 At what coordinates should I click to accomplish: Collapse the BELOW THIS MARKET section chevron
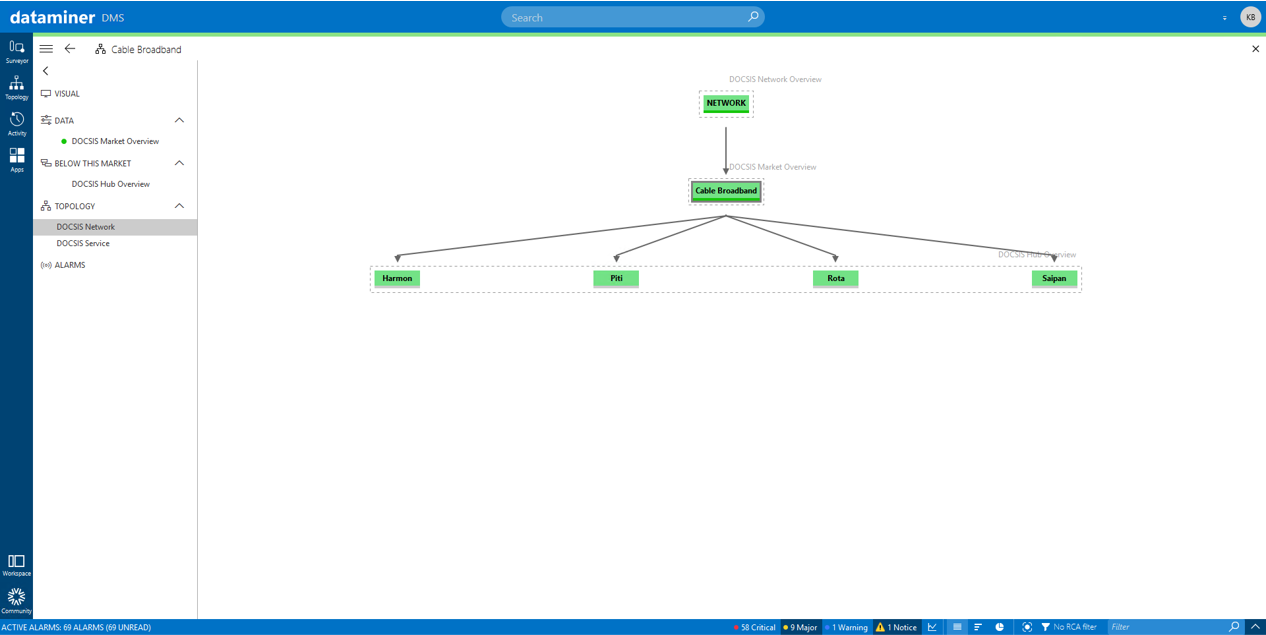180,163
